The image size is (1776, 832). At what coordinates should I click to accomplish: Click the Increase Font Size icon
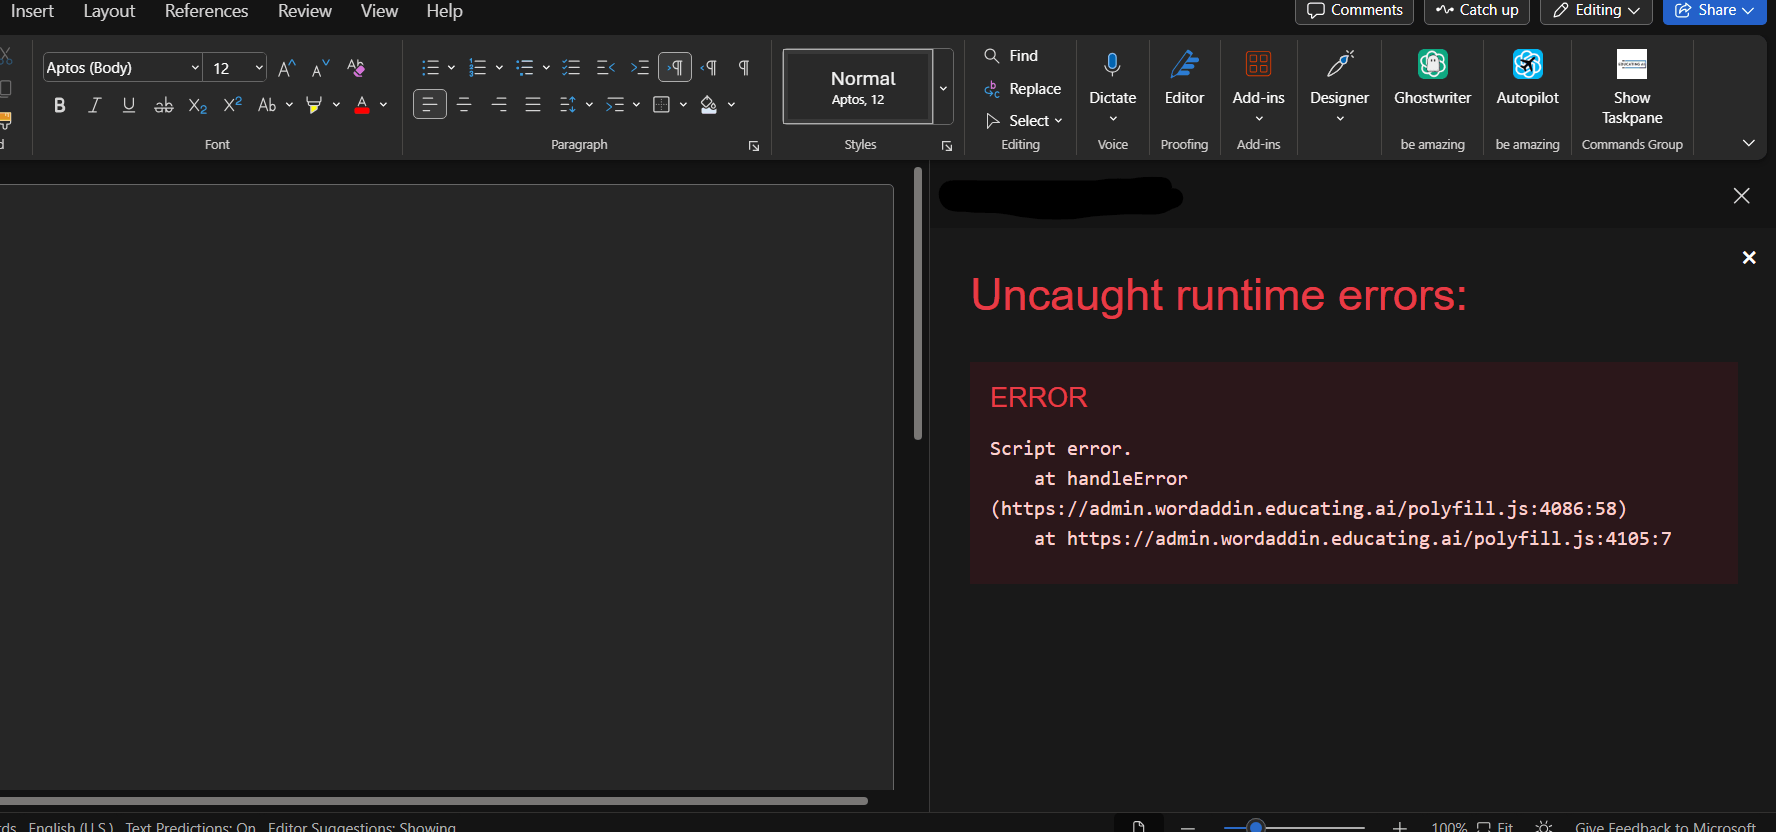(x=286, y=68)
